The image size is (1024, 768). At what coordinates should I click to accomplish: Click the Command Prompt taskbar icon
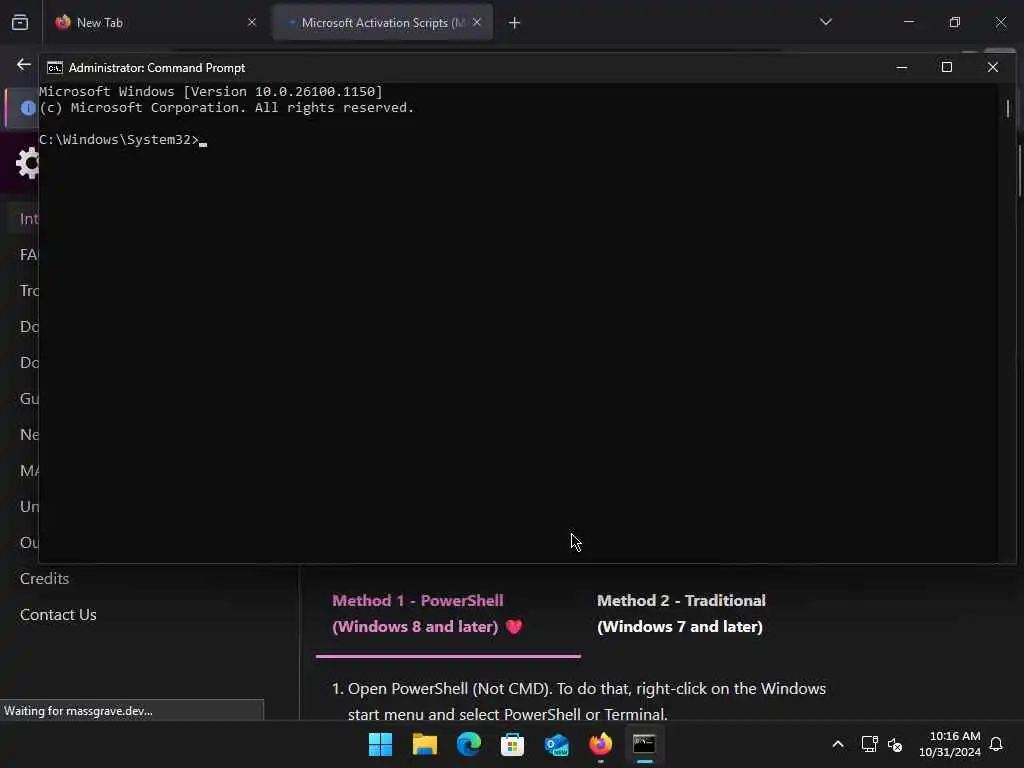645,744
